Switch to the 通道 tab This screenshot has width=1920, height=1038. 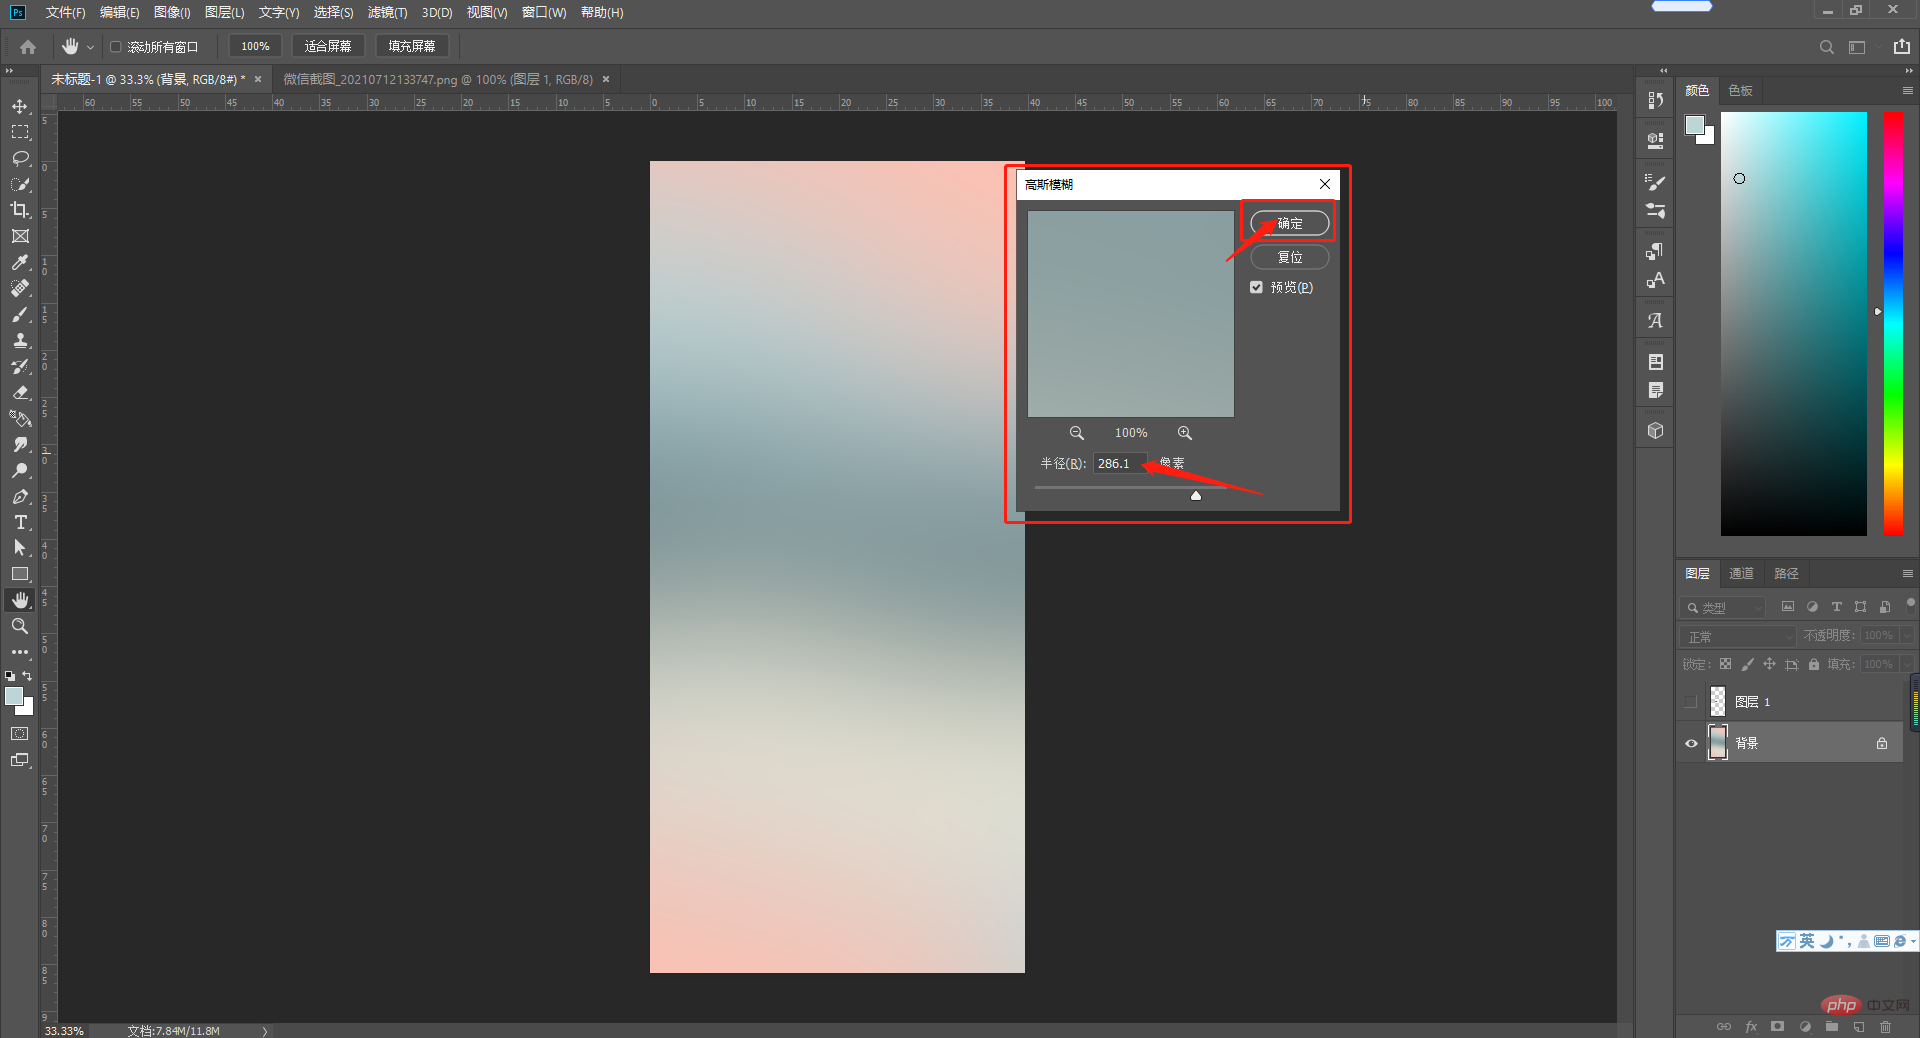pyautogui.click(x=1741, y=574)
